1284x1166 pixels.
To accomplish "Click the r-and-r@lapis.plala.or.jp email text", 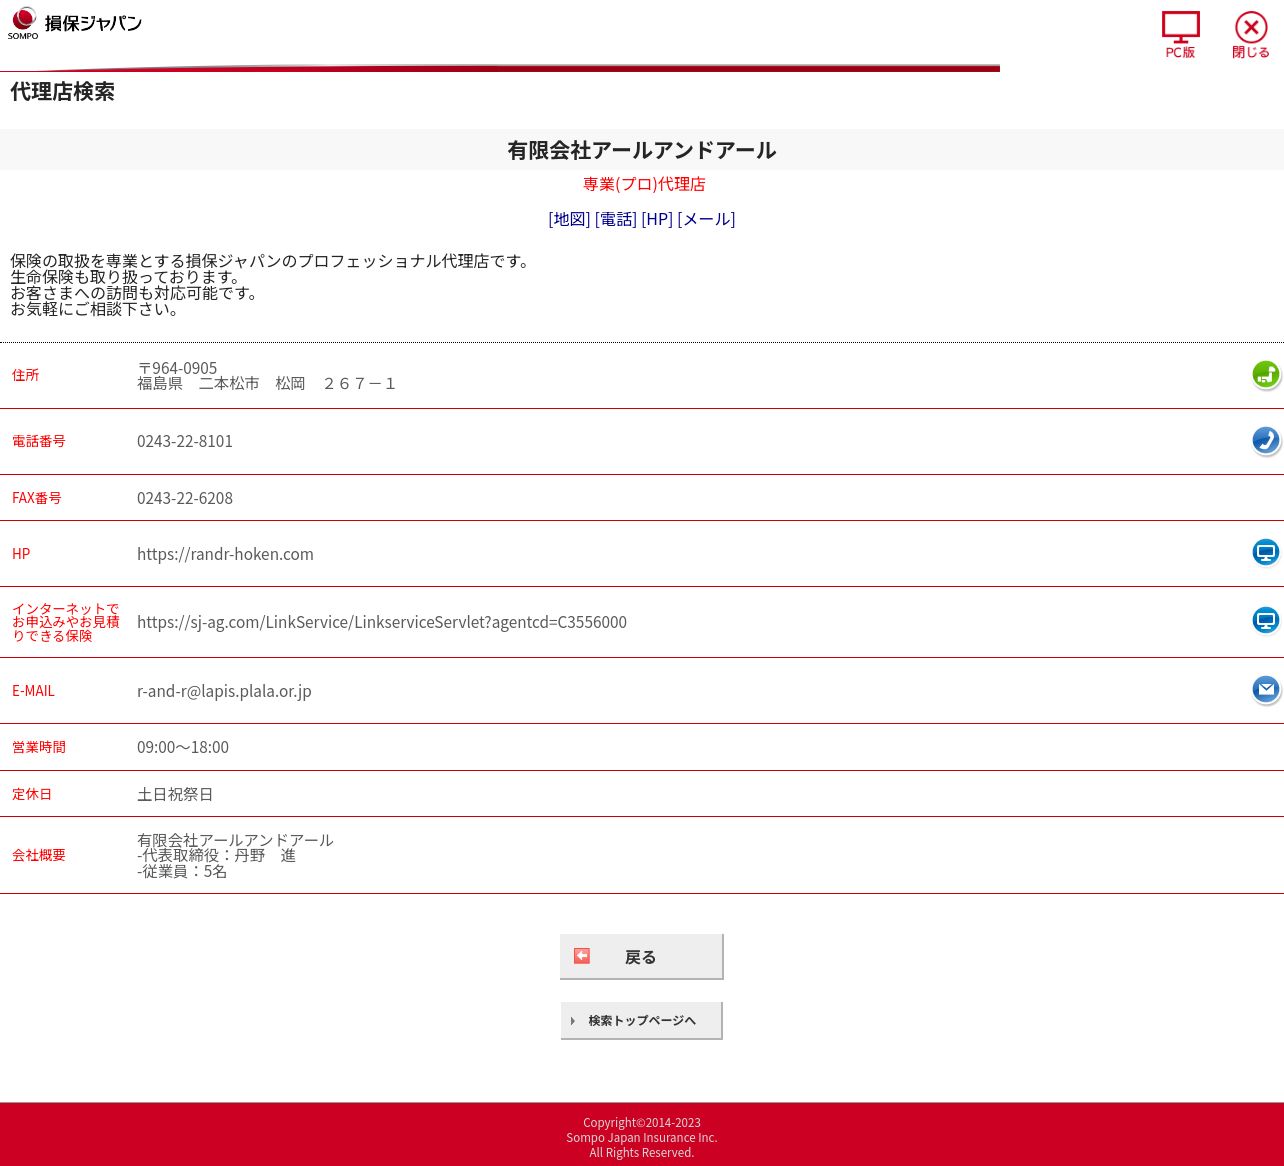I will click(x=224, y=691).
